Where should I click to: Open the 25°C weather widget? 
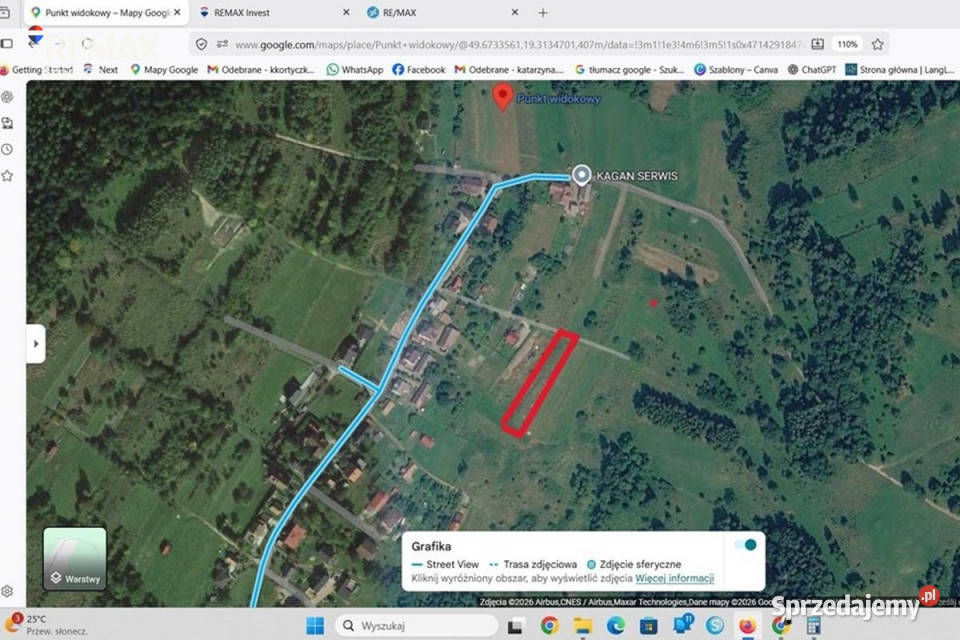[46, 624]
